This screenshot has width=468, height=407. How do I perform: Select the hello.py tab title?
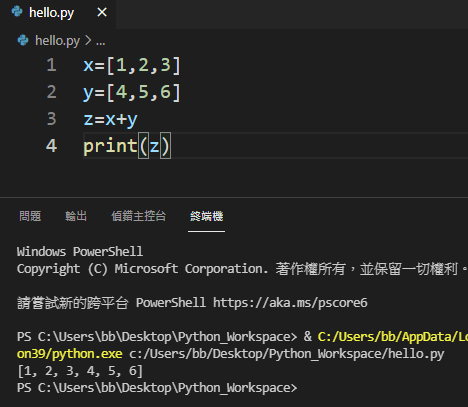[x=52, y=13]
